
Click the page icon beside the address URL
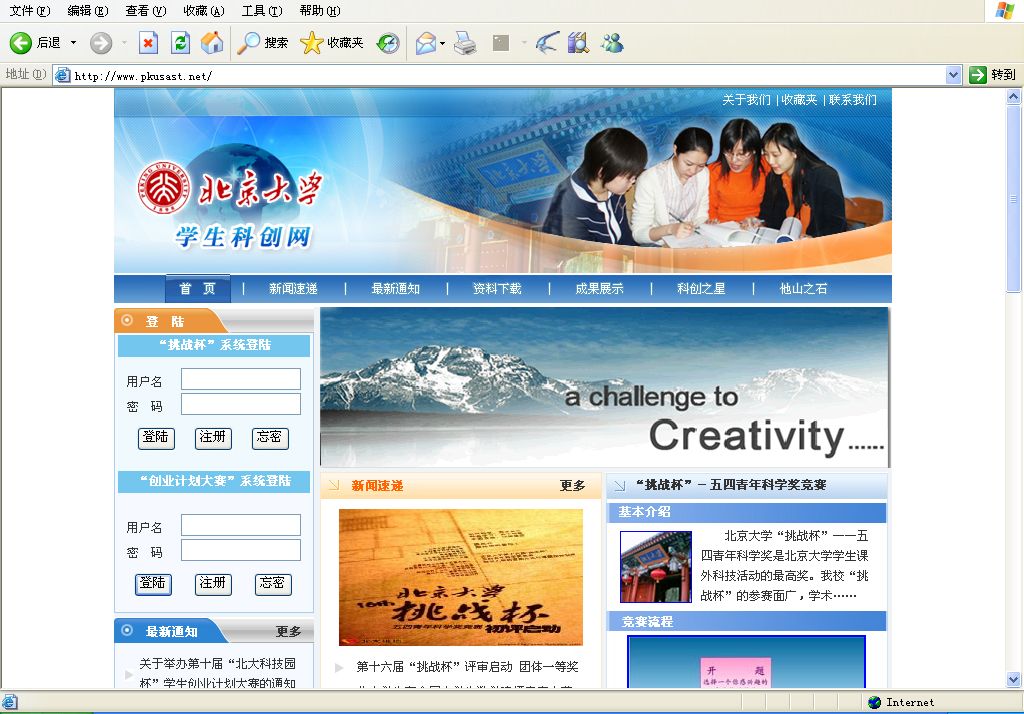click(63, 75)
